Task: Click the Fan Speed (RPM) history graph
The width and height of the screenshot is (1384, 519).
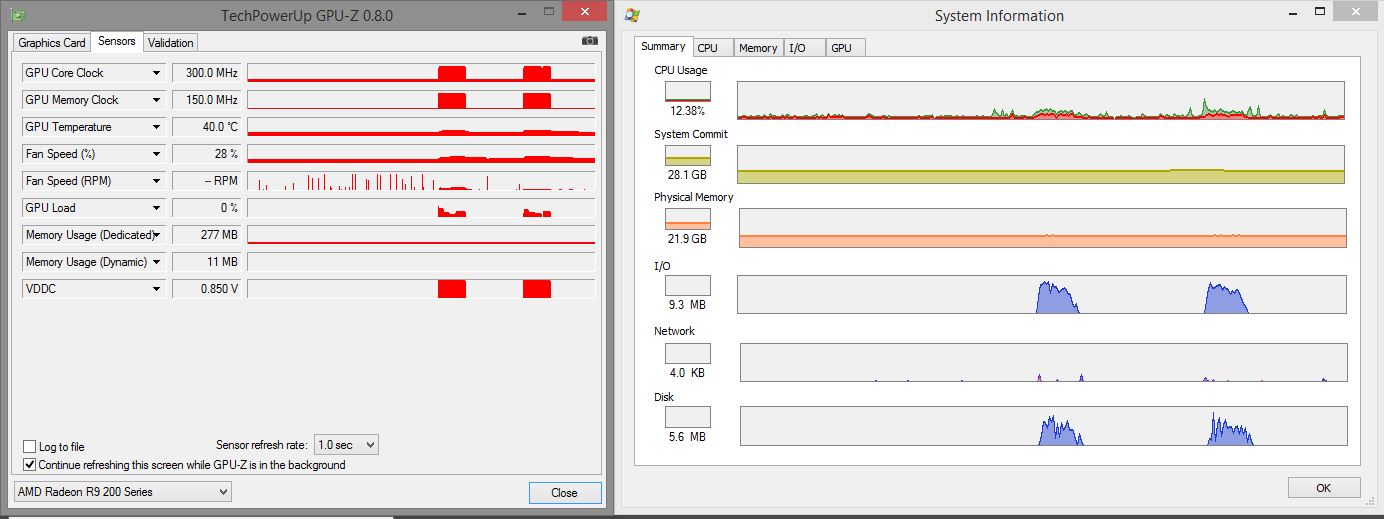Action: click(421, 181)
